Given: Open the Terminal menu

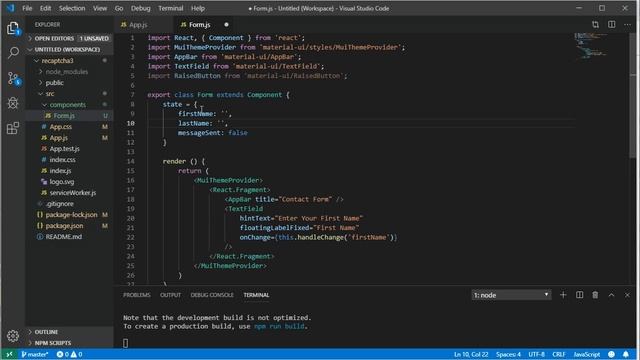Looking at the screenshot, I should pyautogui.click(x=171, y=8).
